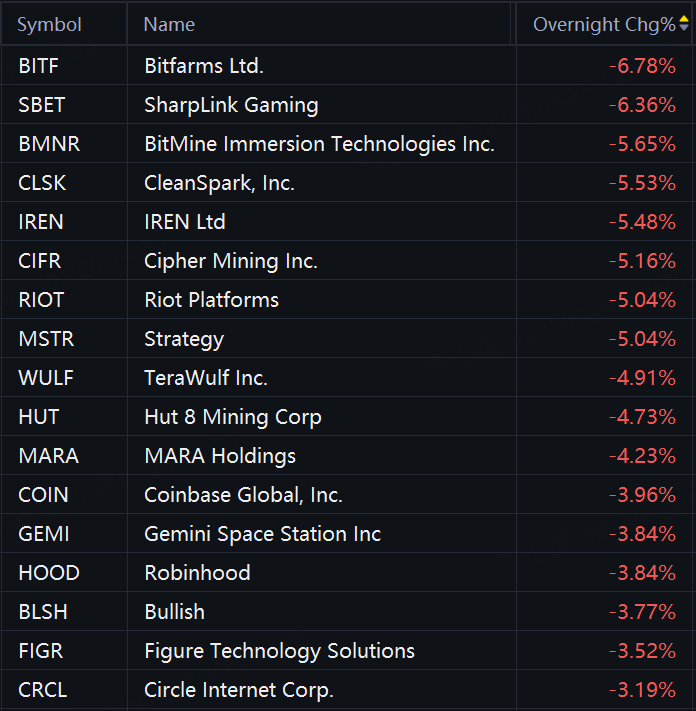Click the sort arrows beside Overnight Chg%
Screen dimensions: 696x711
click(x=684, y=24)
